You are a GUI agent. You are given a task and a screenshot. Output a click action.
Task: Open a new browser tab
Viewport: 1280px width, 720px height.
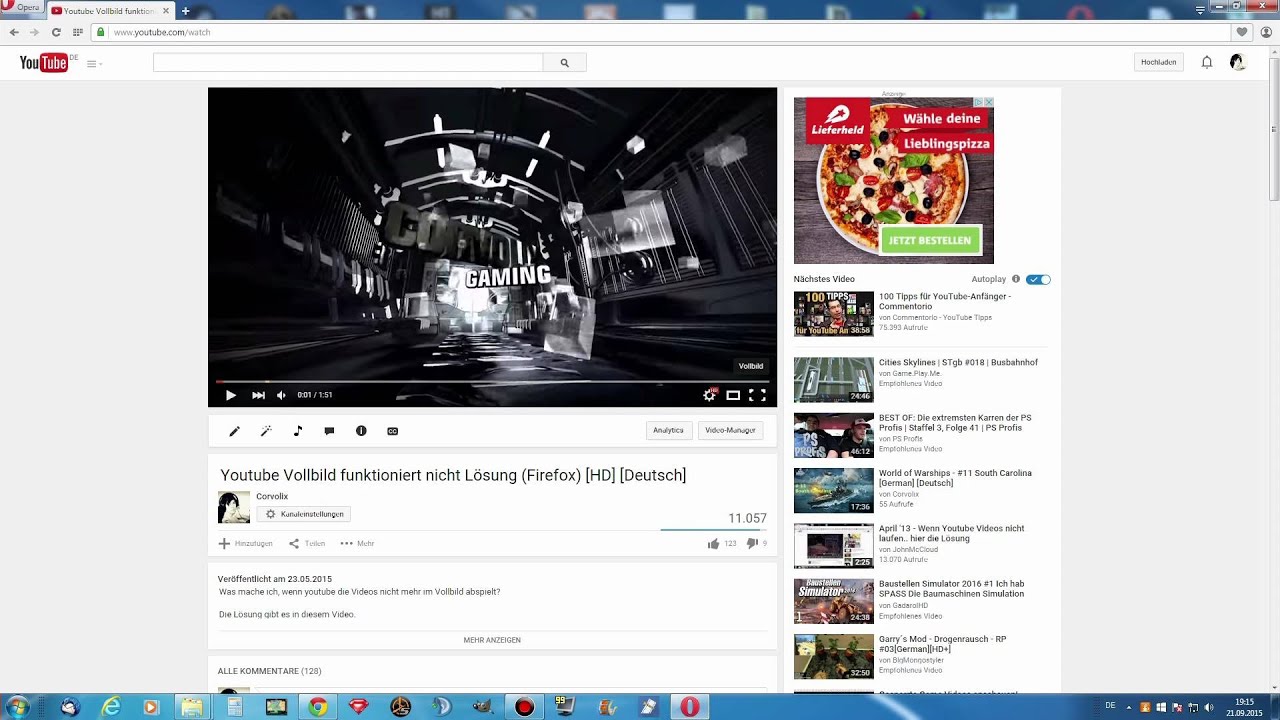coord(185,11)
